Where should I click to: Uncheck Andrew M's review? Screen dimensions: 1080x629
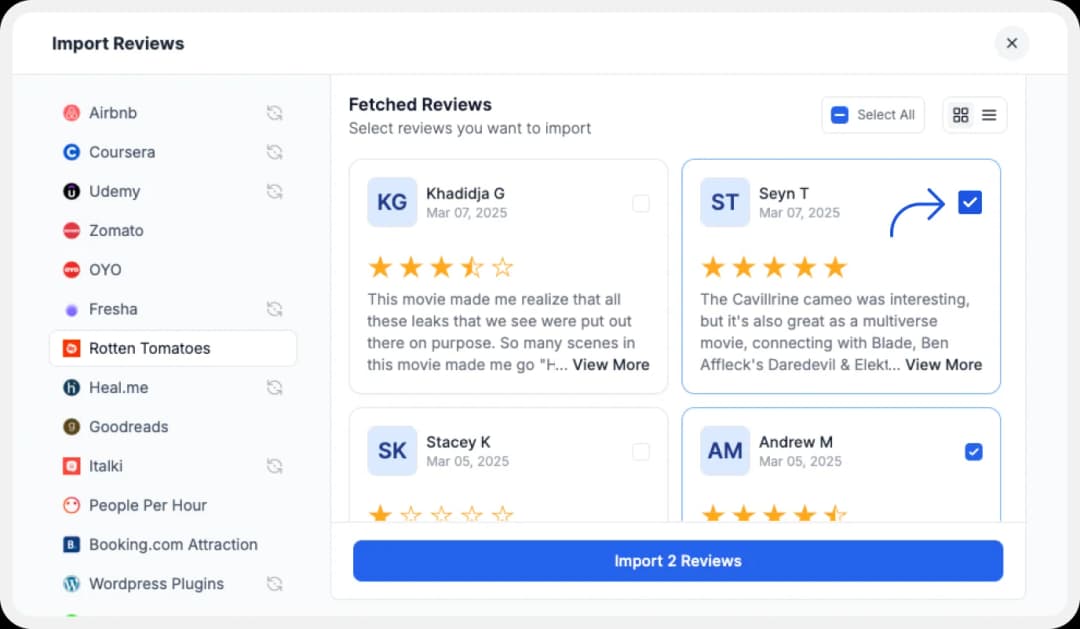coord(974,451)
